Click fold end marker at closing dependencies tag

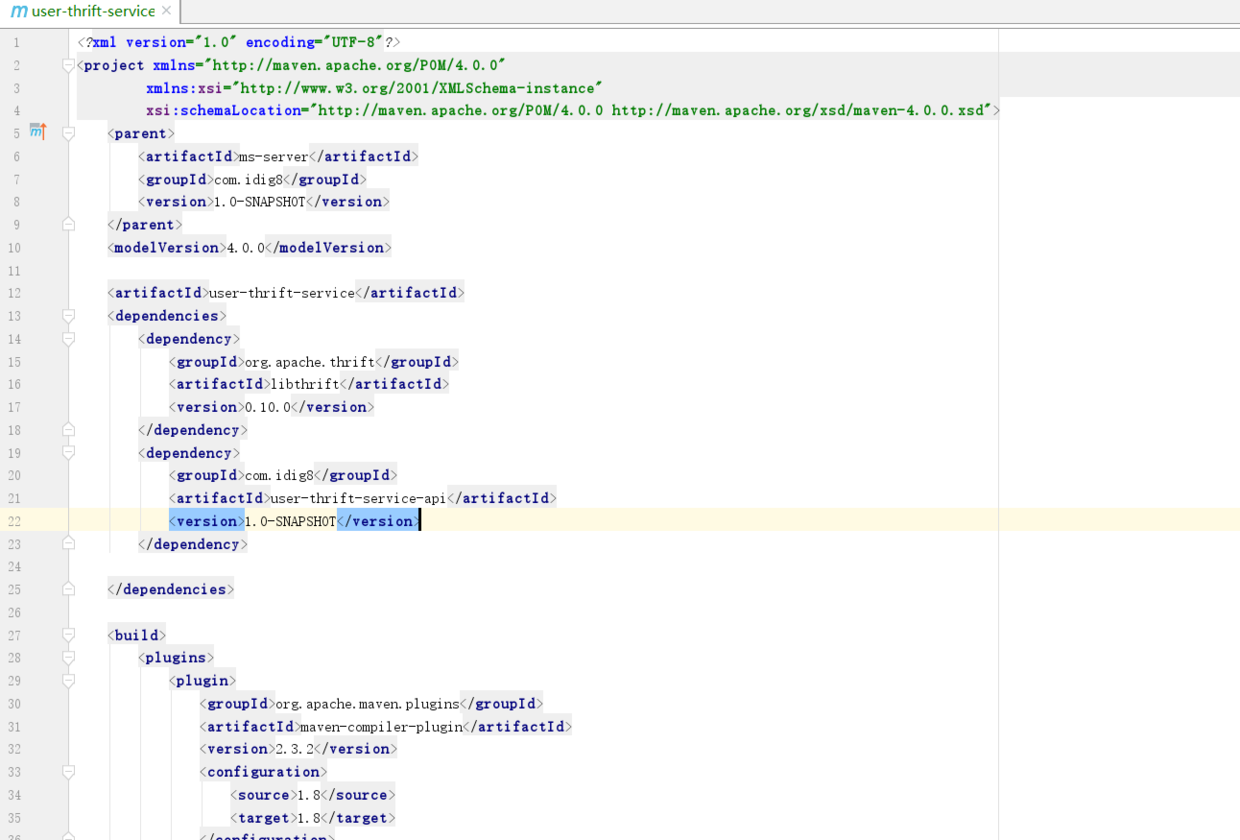(68, 589)
